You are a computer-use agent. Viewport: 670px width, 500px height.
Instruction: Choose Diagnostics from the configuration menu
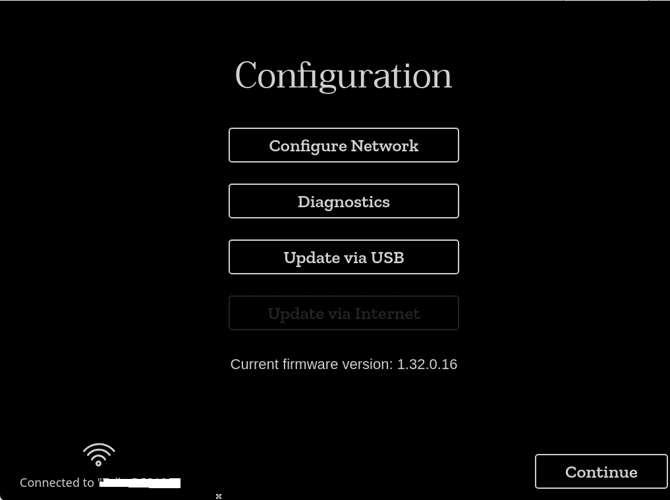pos(344,201)
